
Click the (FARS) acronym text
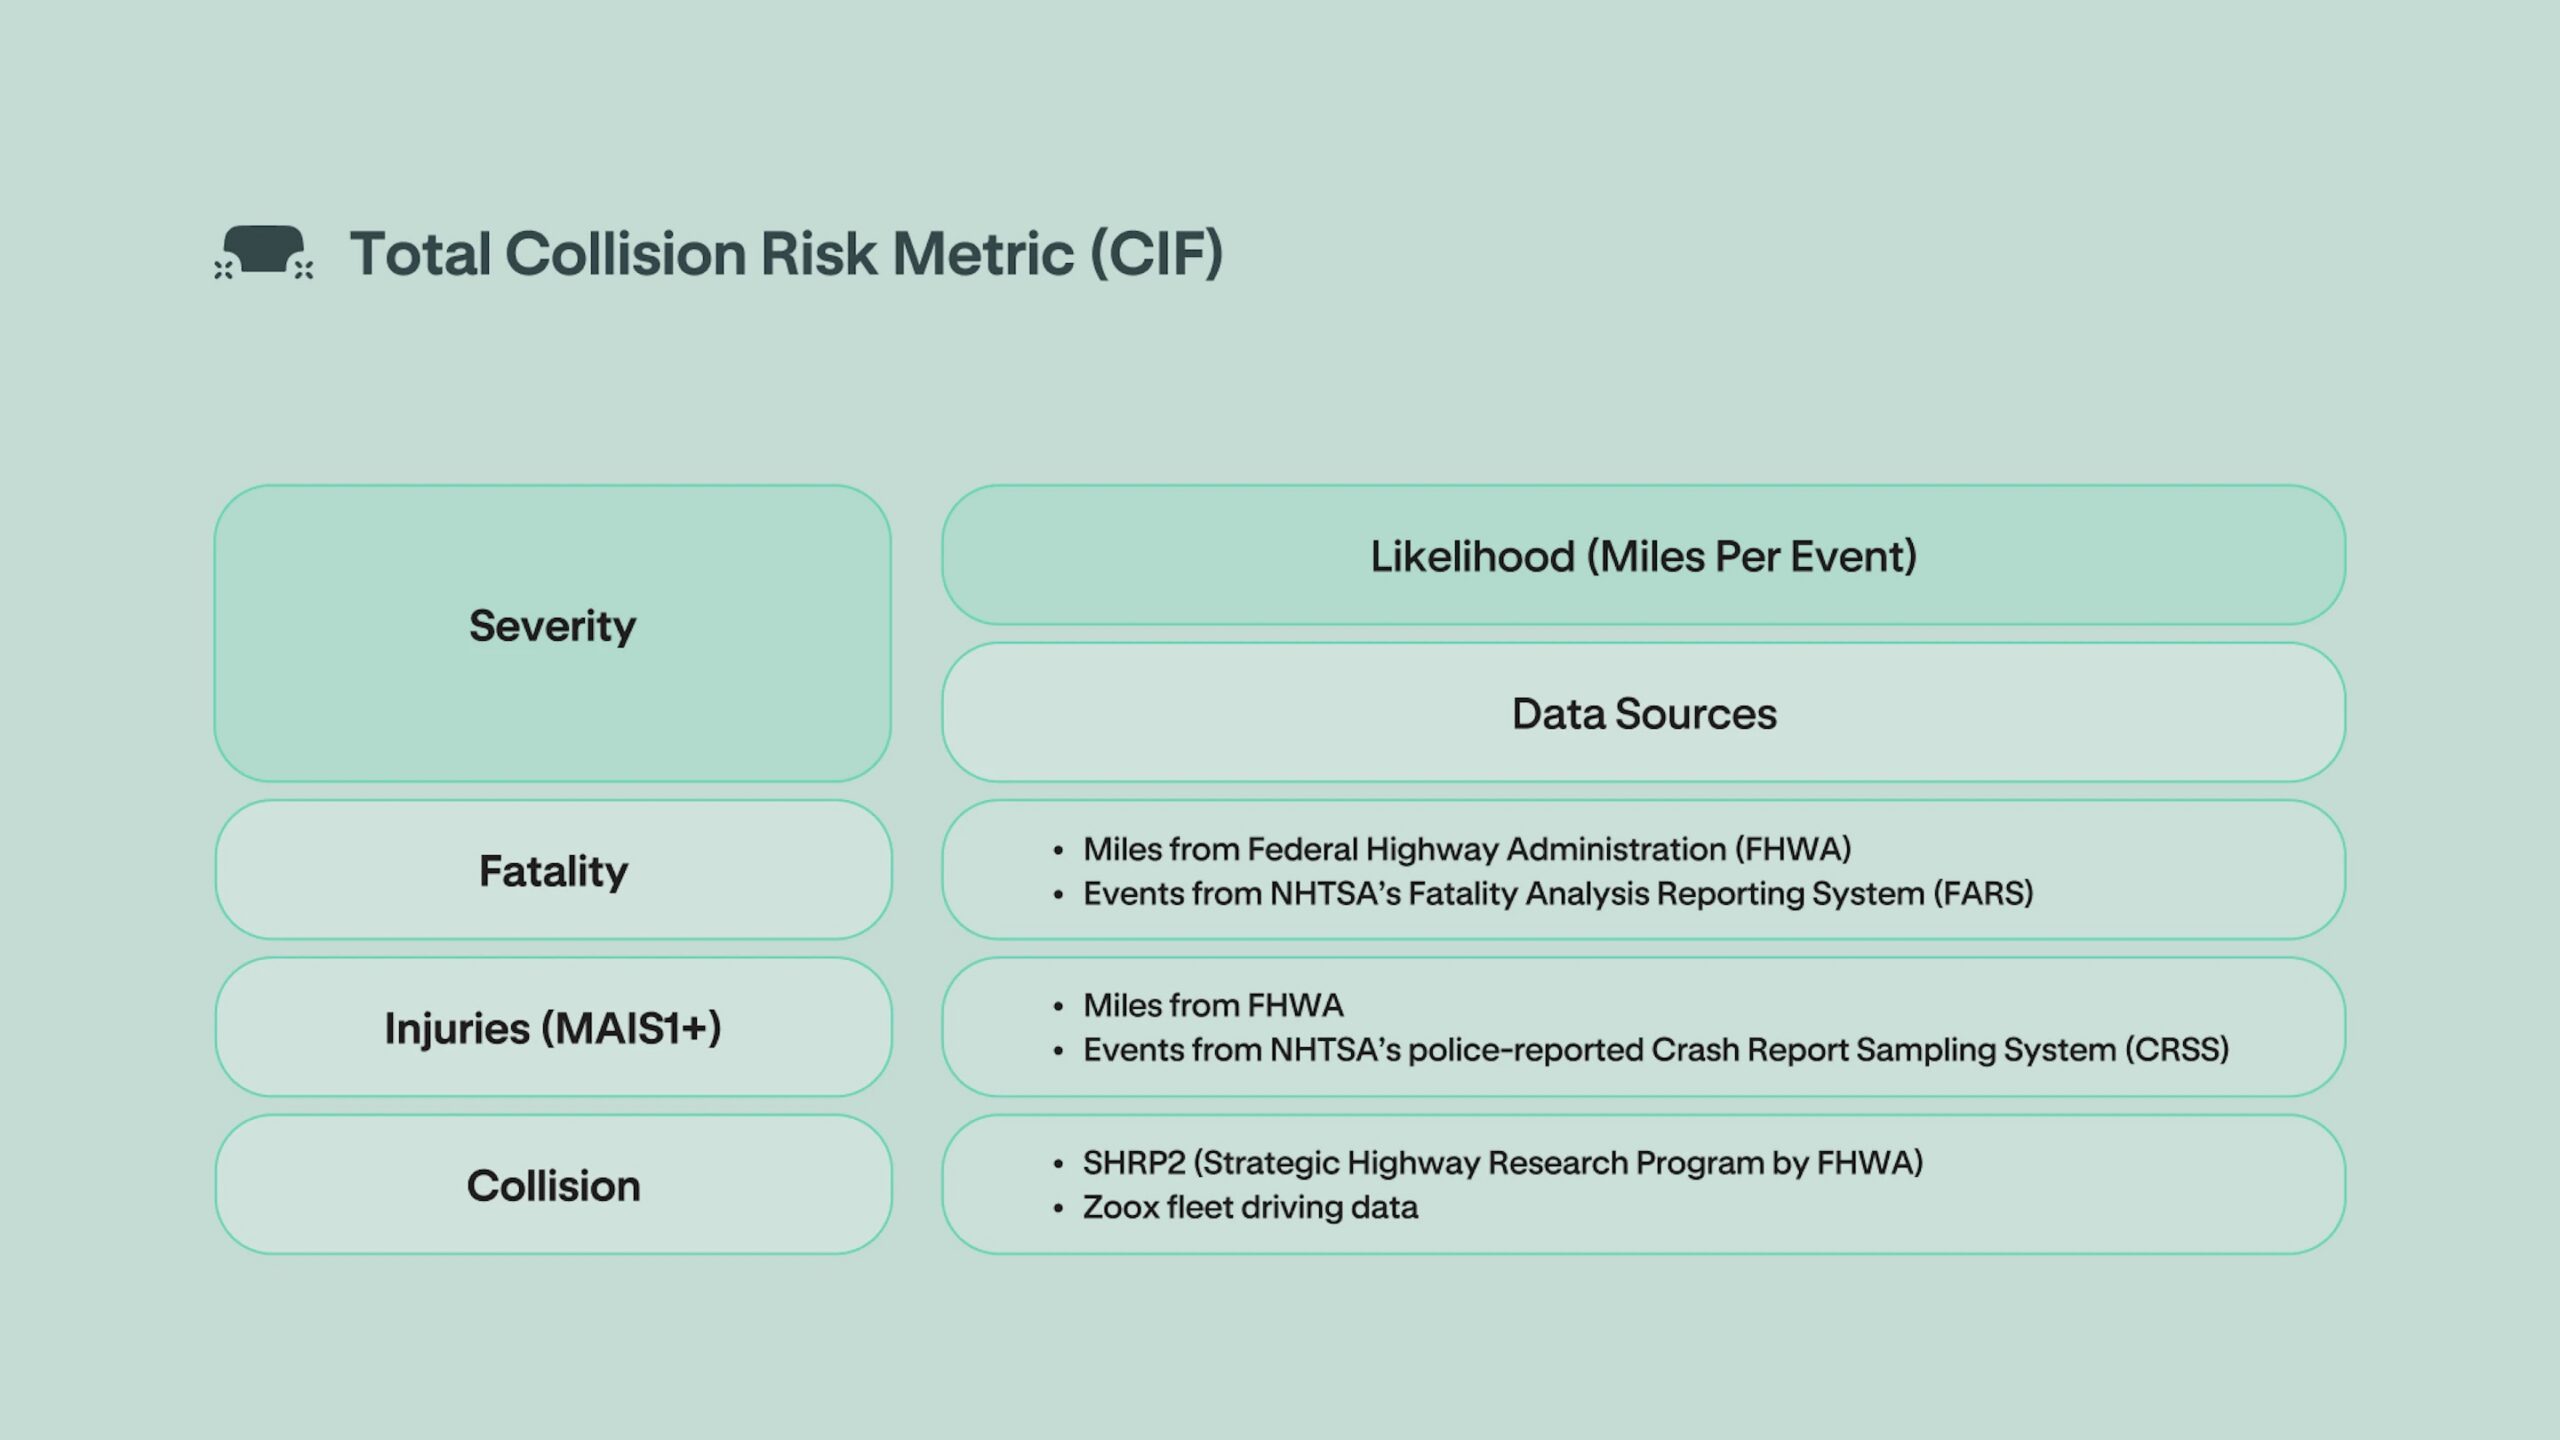point(1983,893)
